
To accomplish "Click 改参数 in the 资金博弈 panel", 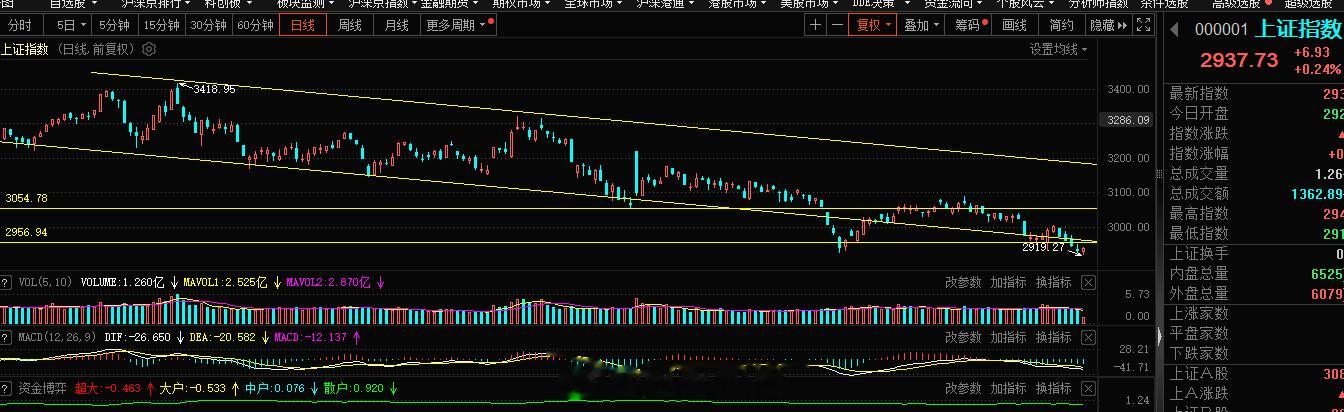I will point(962,388).
